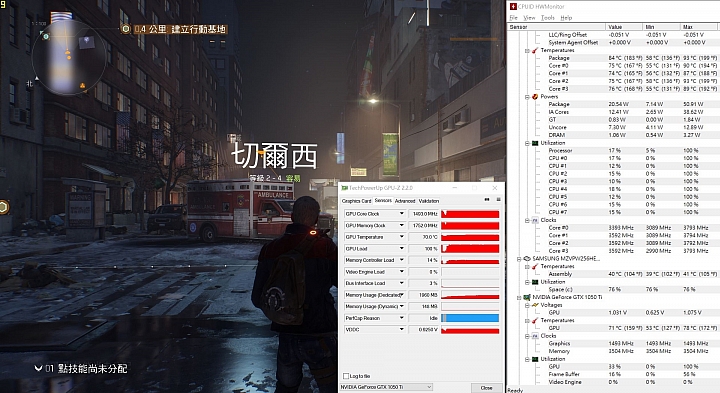The width and height of the screenshot is (720, 393).
Task: Collapse the CPU Temperatures tree node
Action: point(527,51)
